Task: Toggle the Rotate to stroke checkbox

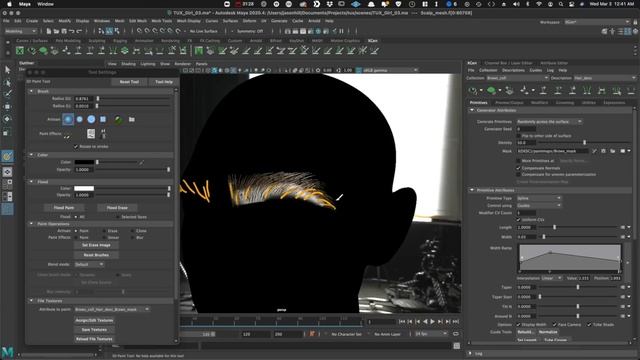Action: tap(76, 146)
